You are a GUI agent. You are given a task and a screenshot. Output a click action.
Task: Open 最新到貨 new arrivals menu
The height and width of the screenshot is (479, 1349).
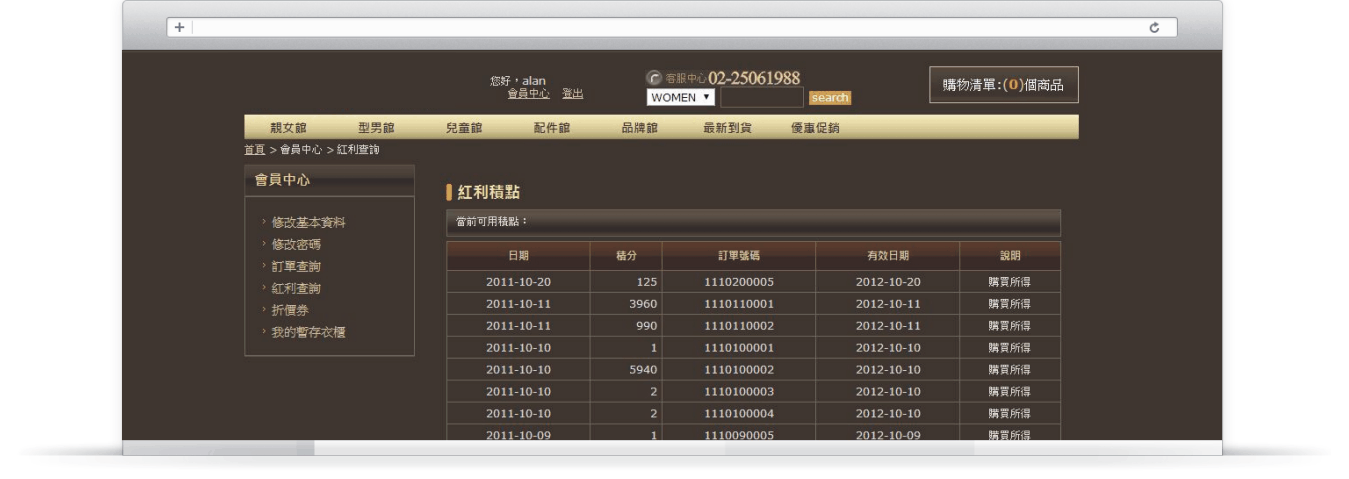(x=727, y=127)
